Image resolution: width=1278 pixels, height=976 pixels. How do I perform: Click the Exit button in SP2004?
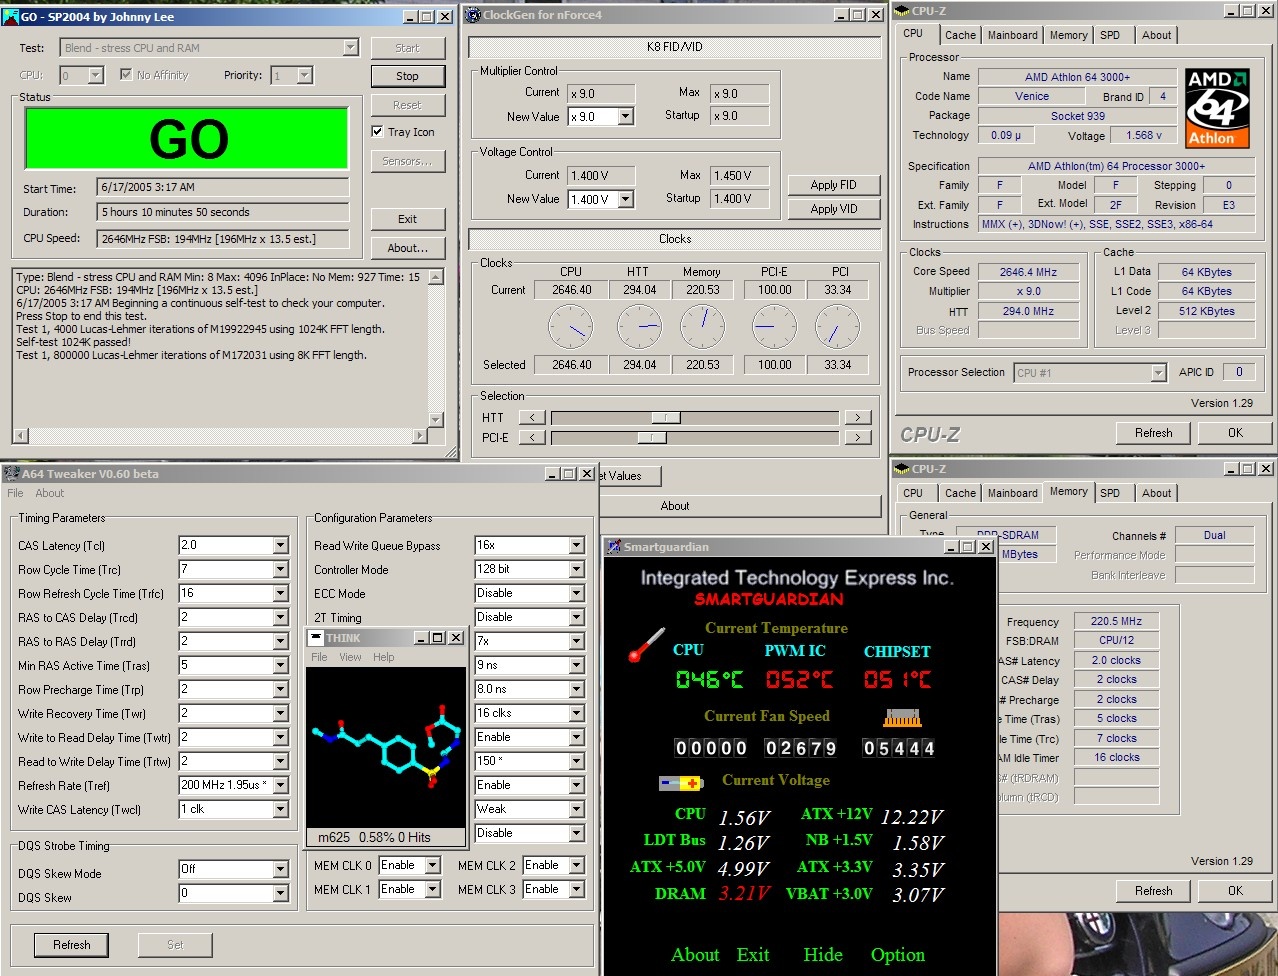407,219
